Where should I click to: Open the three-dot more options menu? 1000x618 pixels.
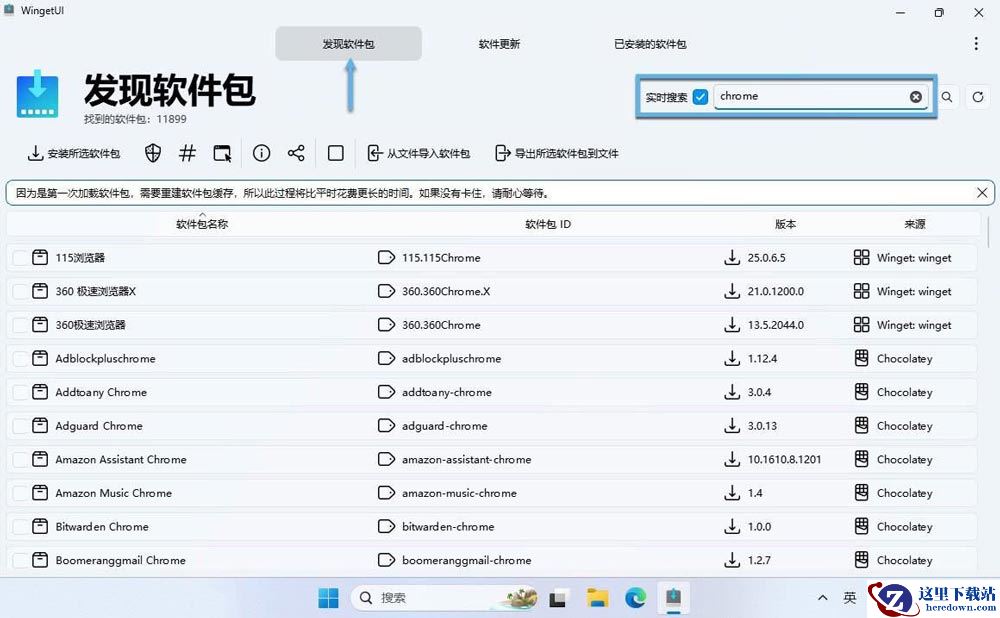976,43
